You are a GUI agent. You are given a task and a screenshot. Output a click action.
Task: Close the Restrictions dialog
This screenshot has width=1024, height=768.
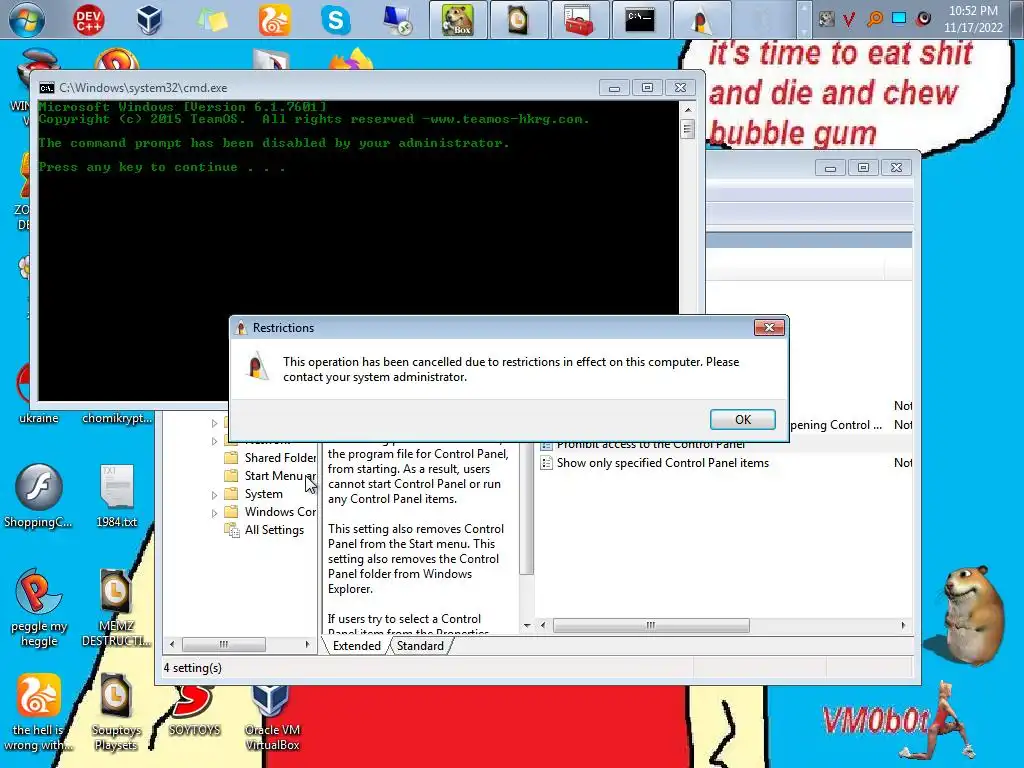click(x=769, y=328)
